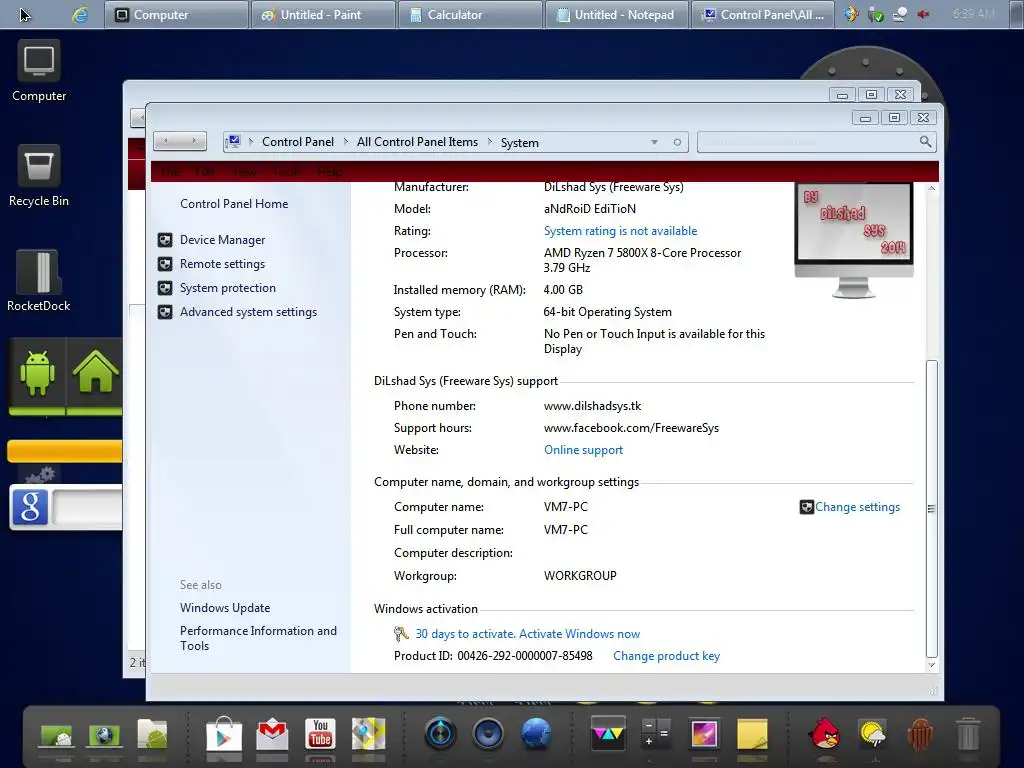This screenshot has width=1024, height=768.
Task: Click the safely remove hardware tray icon
Action: pyautogui.click(x=875, y=14)
